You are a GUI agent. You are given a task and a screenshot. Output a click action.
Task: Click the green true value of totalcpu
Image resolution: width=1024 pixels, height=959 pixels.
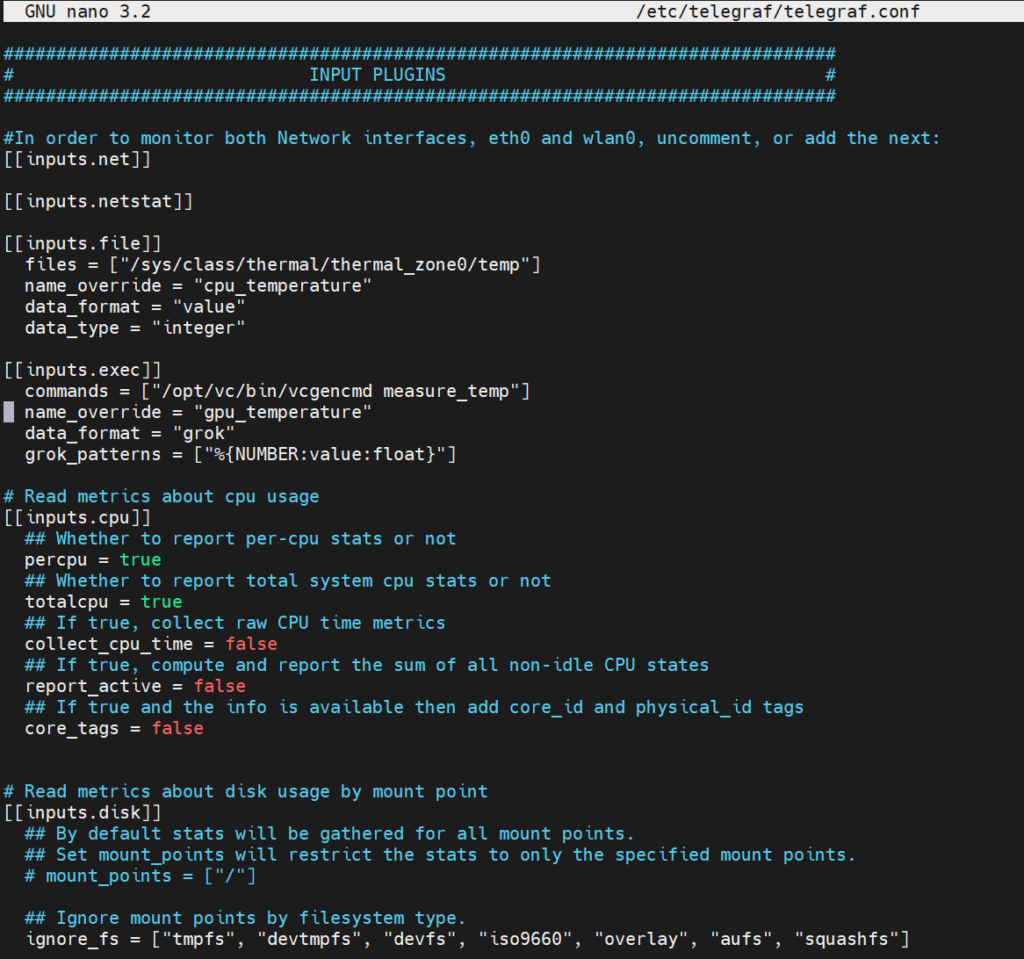[161, 602]
